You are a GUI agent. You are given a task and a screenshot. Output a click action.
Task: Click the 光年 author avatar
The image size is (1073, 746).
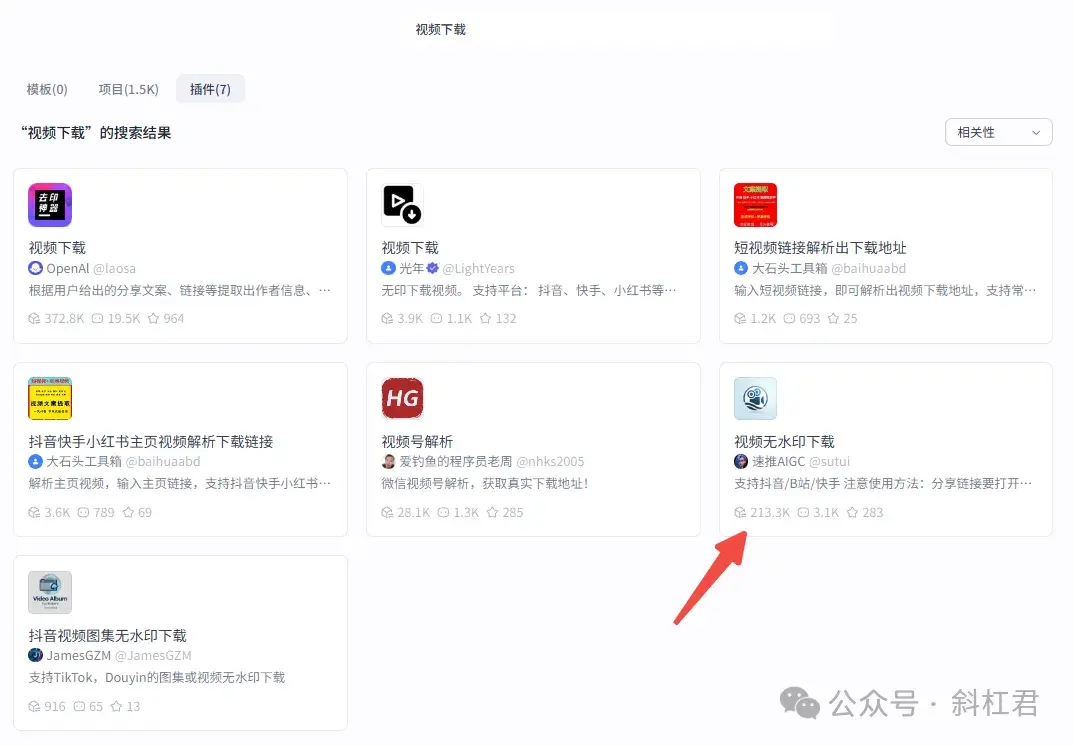point(389,268)
